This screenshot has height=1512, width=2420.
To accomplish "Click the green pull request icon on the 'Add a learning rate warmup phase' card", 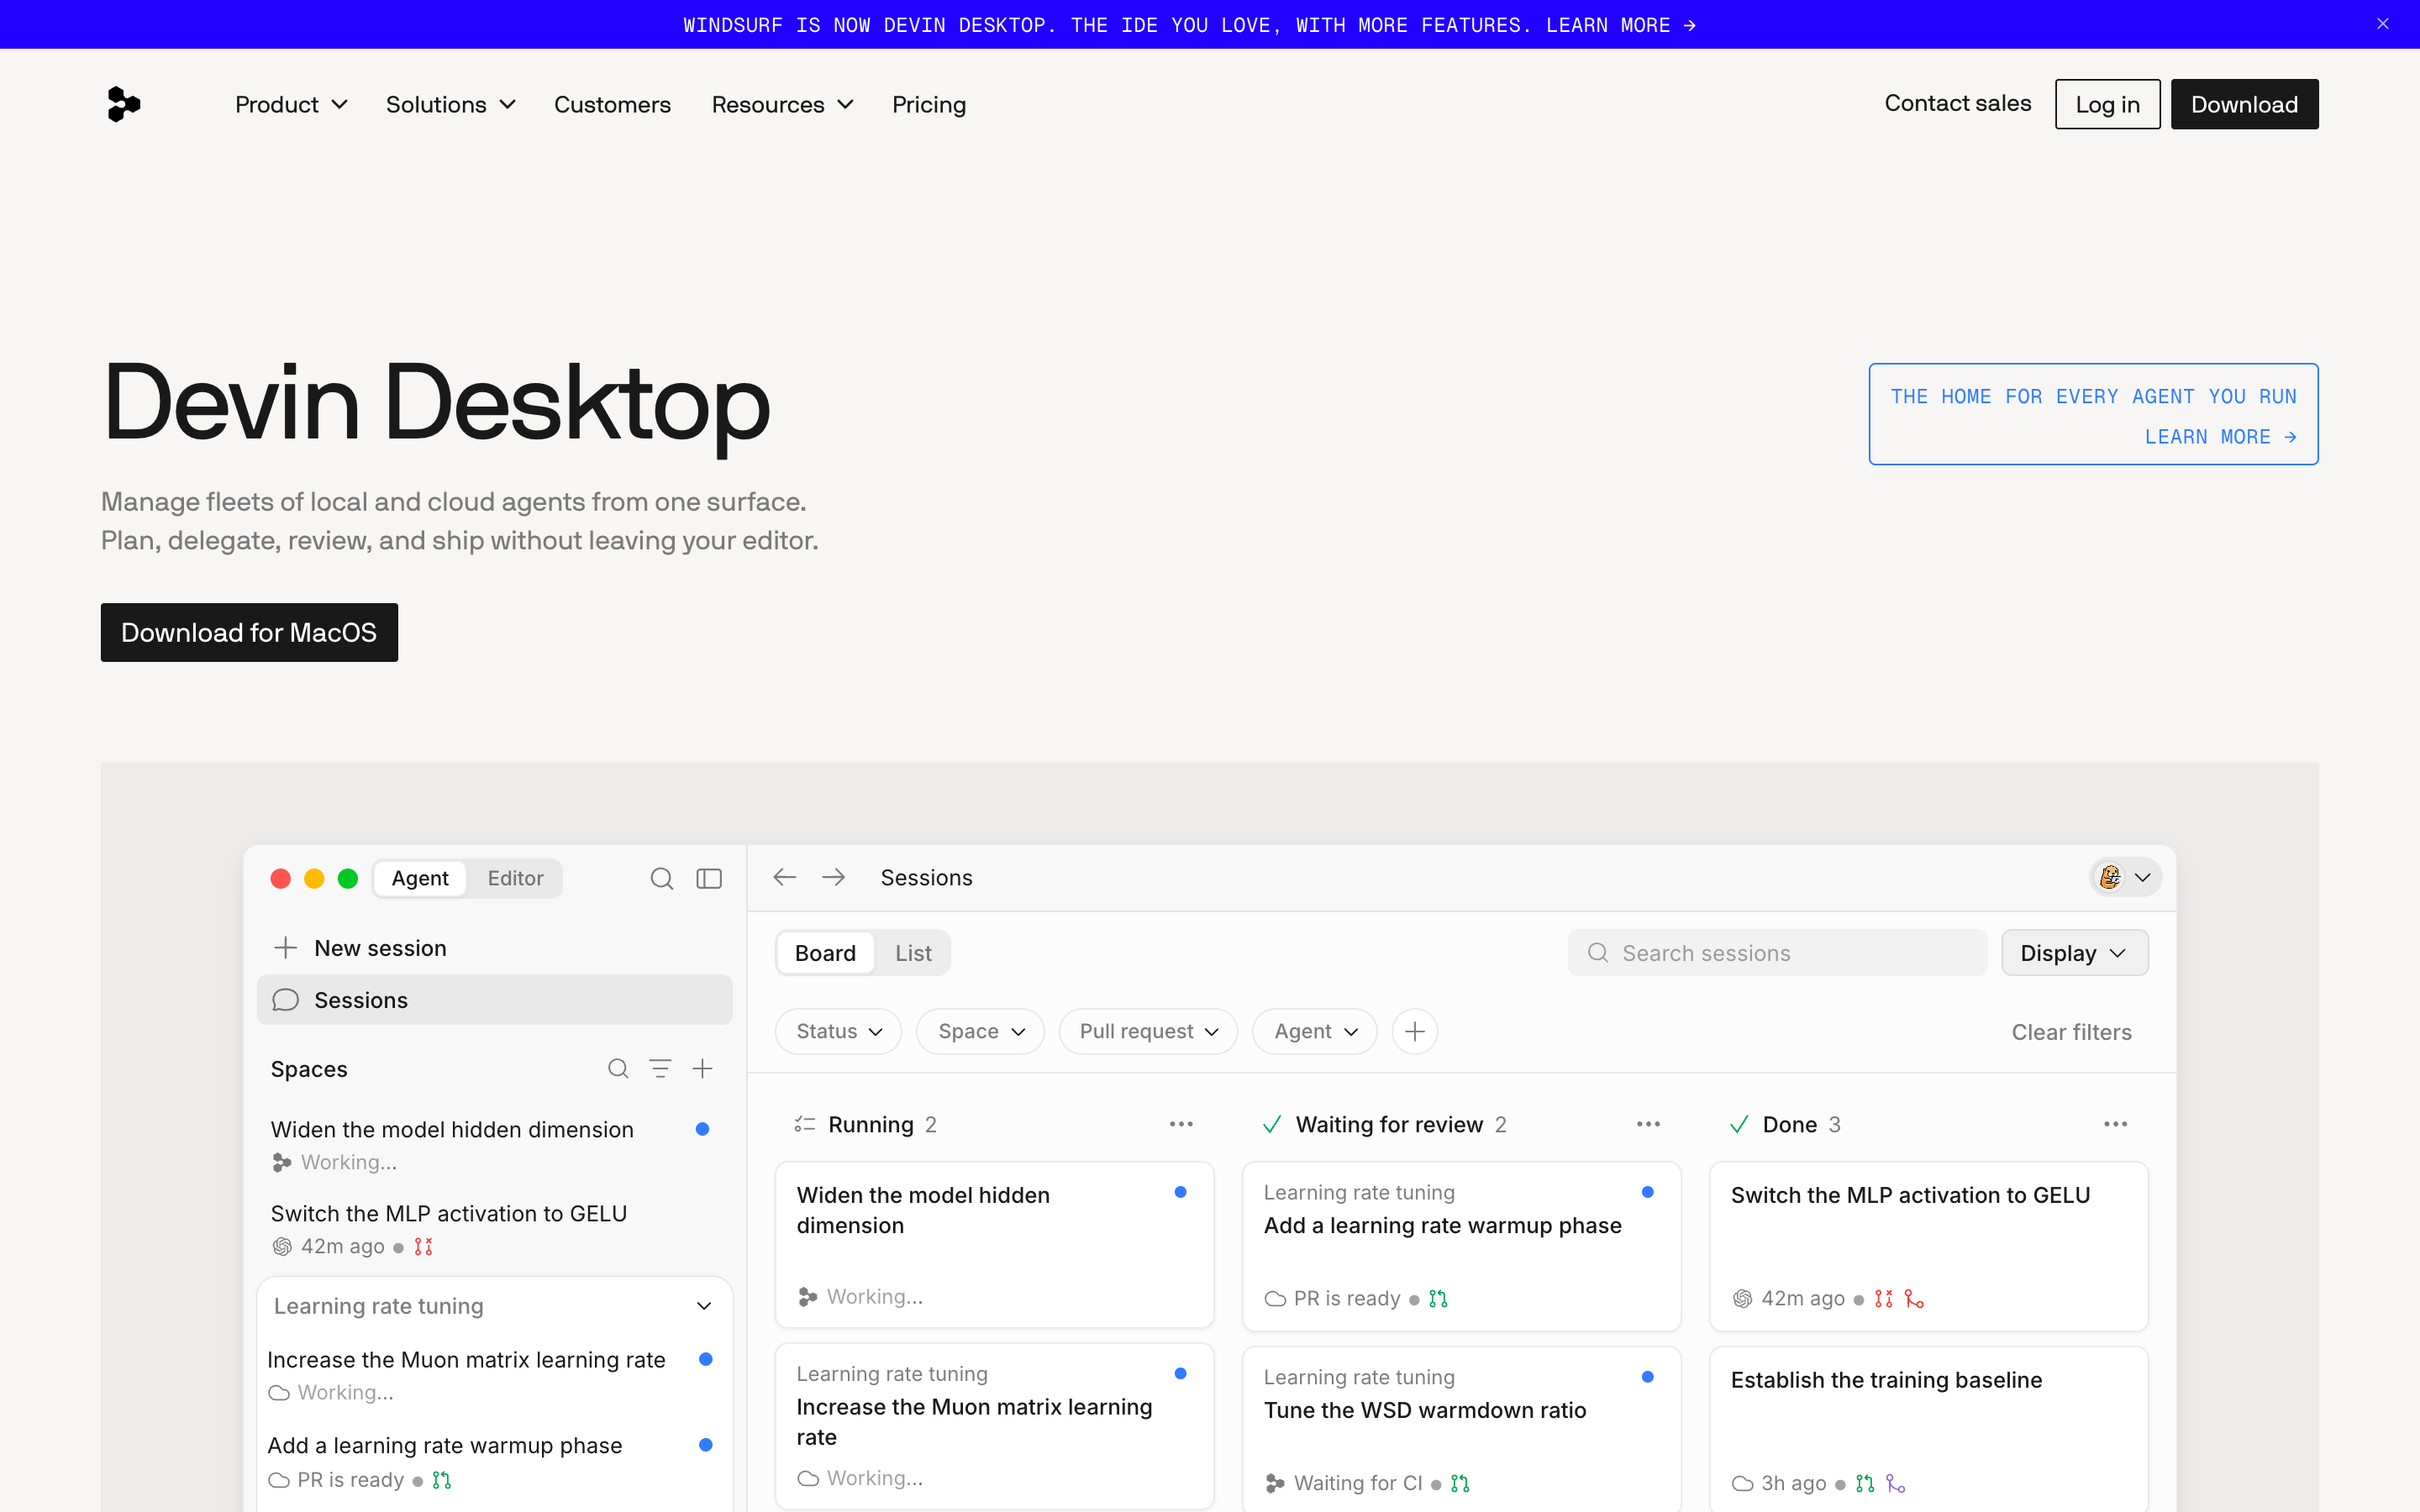I will [x=1438, y=1298].
